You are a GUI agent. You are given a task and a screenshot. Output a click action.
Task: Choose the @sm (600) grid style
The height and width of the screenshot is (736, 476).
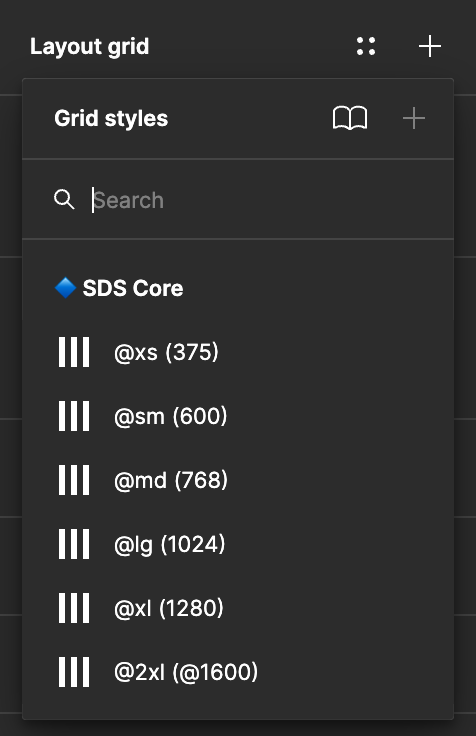point(238,416)
